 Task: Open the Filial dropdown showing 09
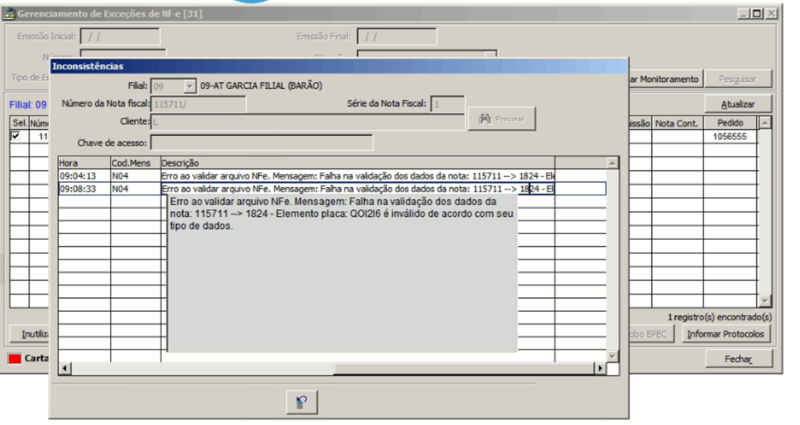pos(189,86)
